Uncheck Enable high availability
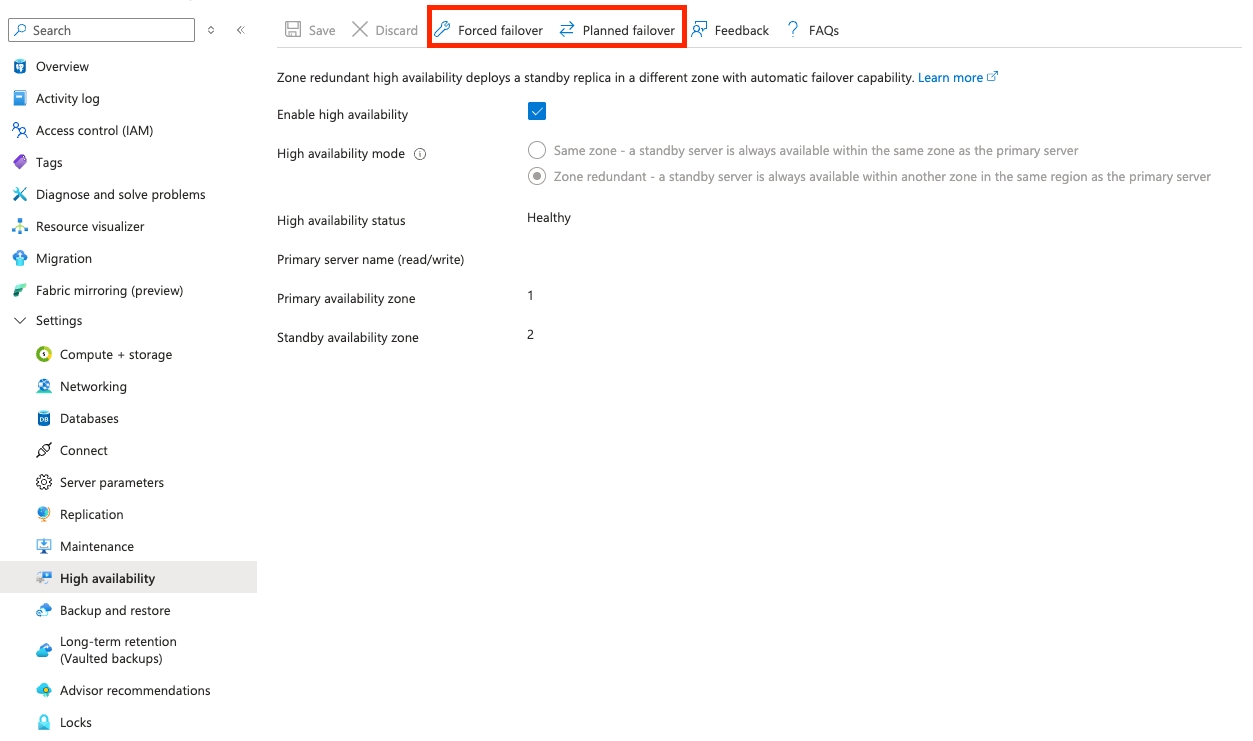The image size is (1253, 741). (x=537, y=111)
